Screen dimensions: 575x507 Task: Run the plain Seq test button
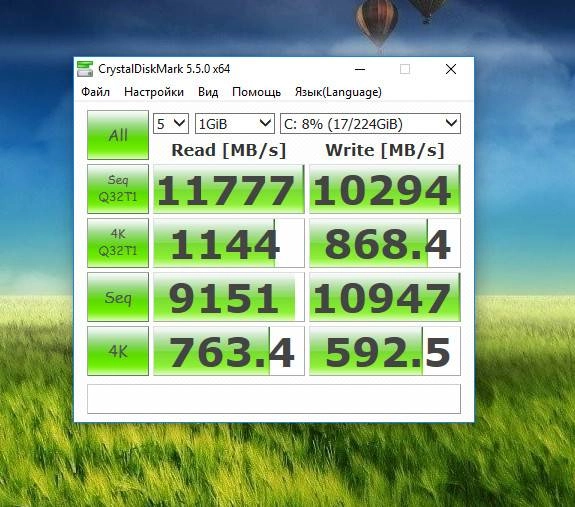pos(118,297)
